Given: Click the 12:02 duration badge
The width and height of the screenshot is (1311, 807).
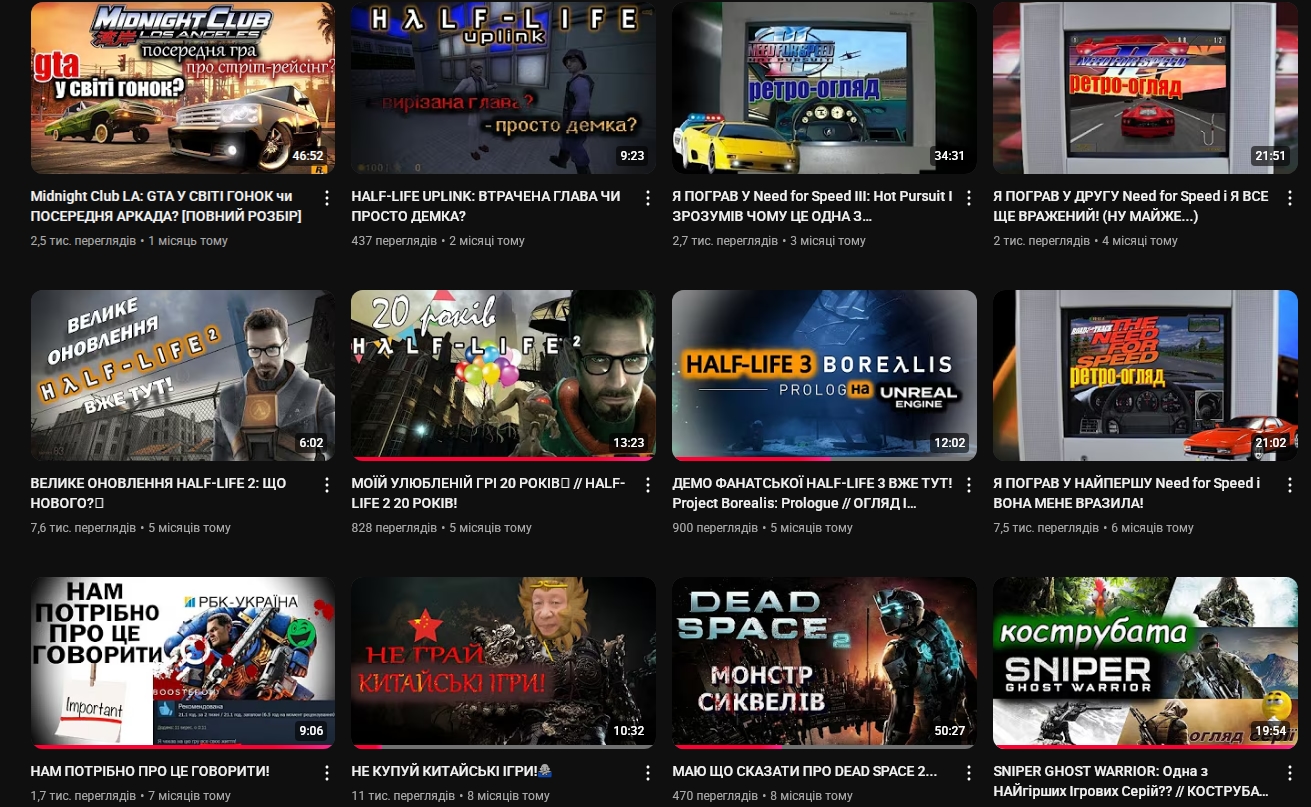Looking at the screenshot, I should coord(950,443).
